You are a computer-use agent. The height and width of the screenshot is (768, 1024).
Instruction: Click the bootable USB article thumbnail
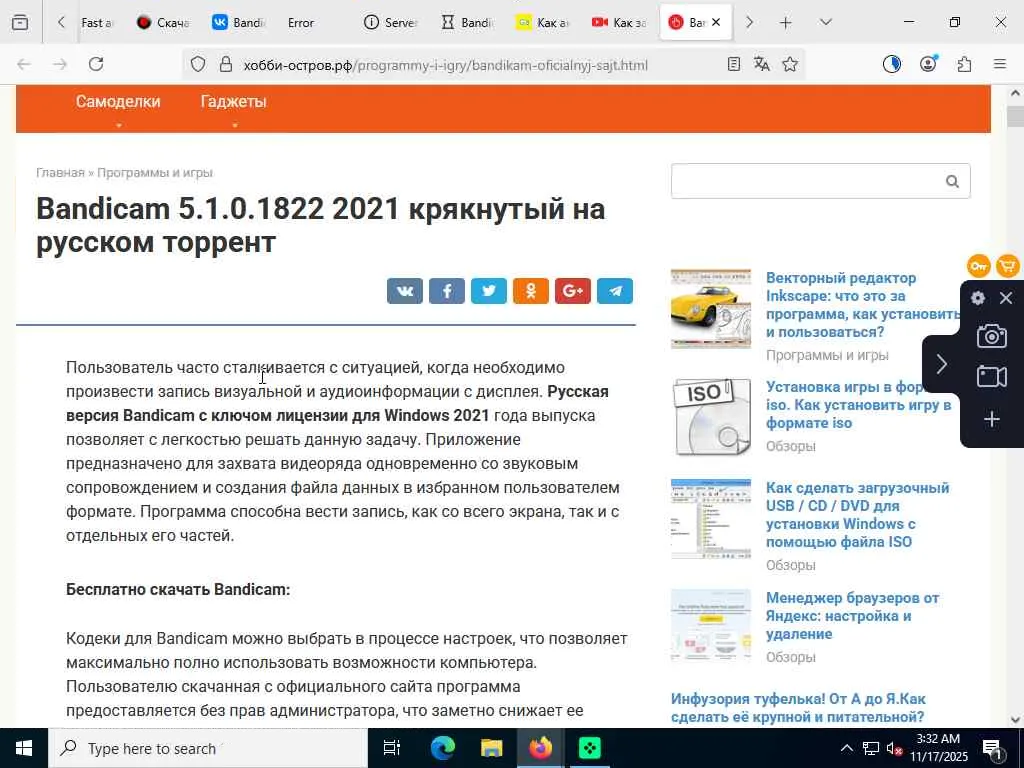coord(711,519)
